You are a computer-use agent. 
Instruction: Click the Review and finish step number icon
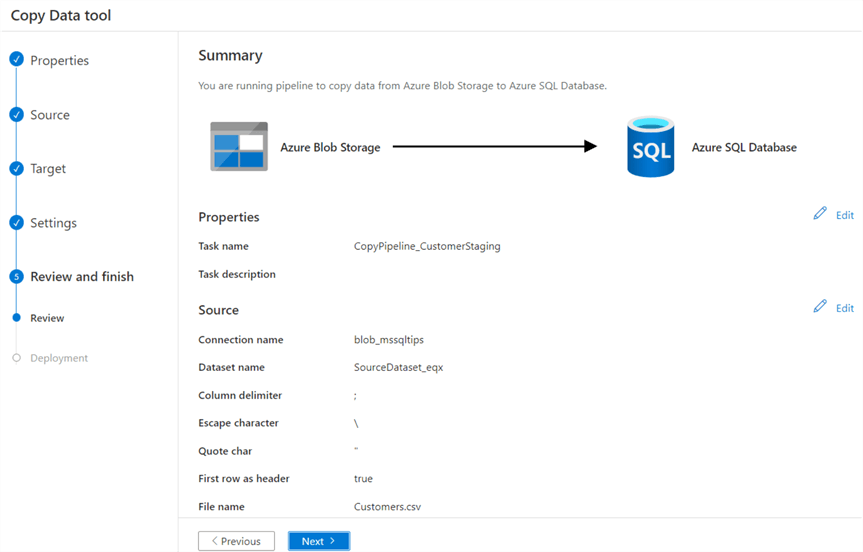point(17,276)
